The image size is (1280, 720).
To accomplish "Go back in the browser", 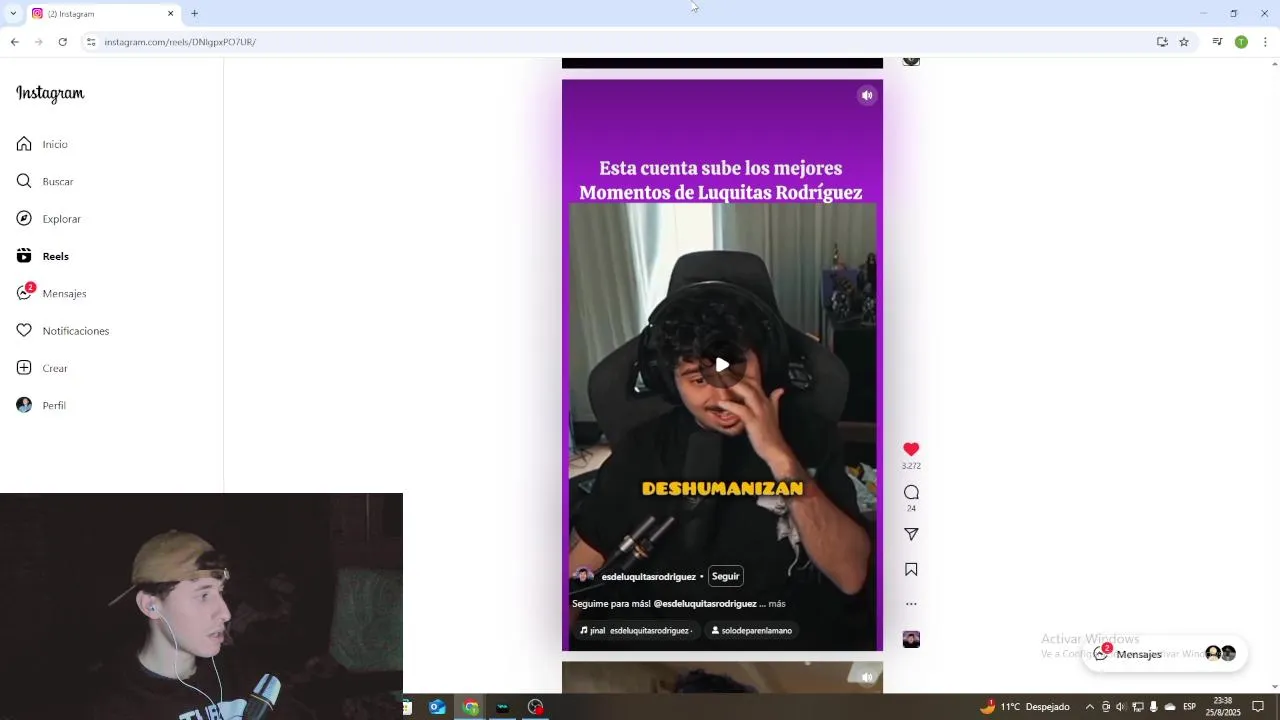I will click(x=14, y=42).
